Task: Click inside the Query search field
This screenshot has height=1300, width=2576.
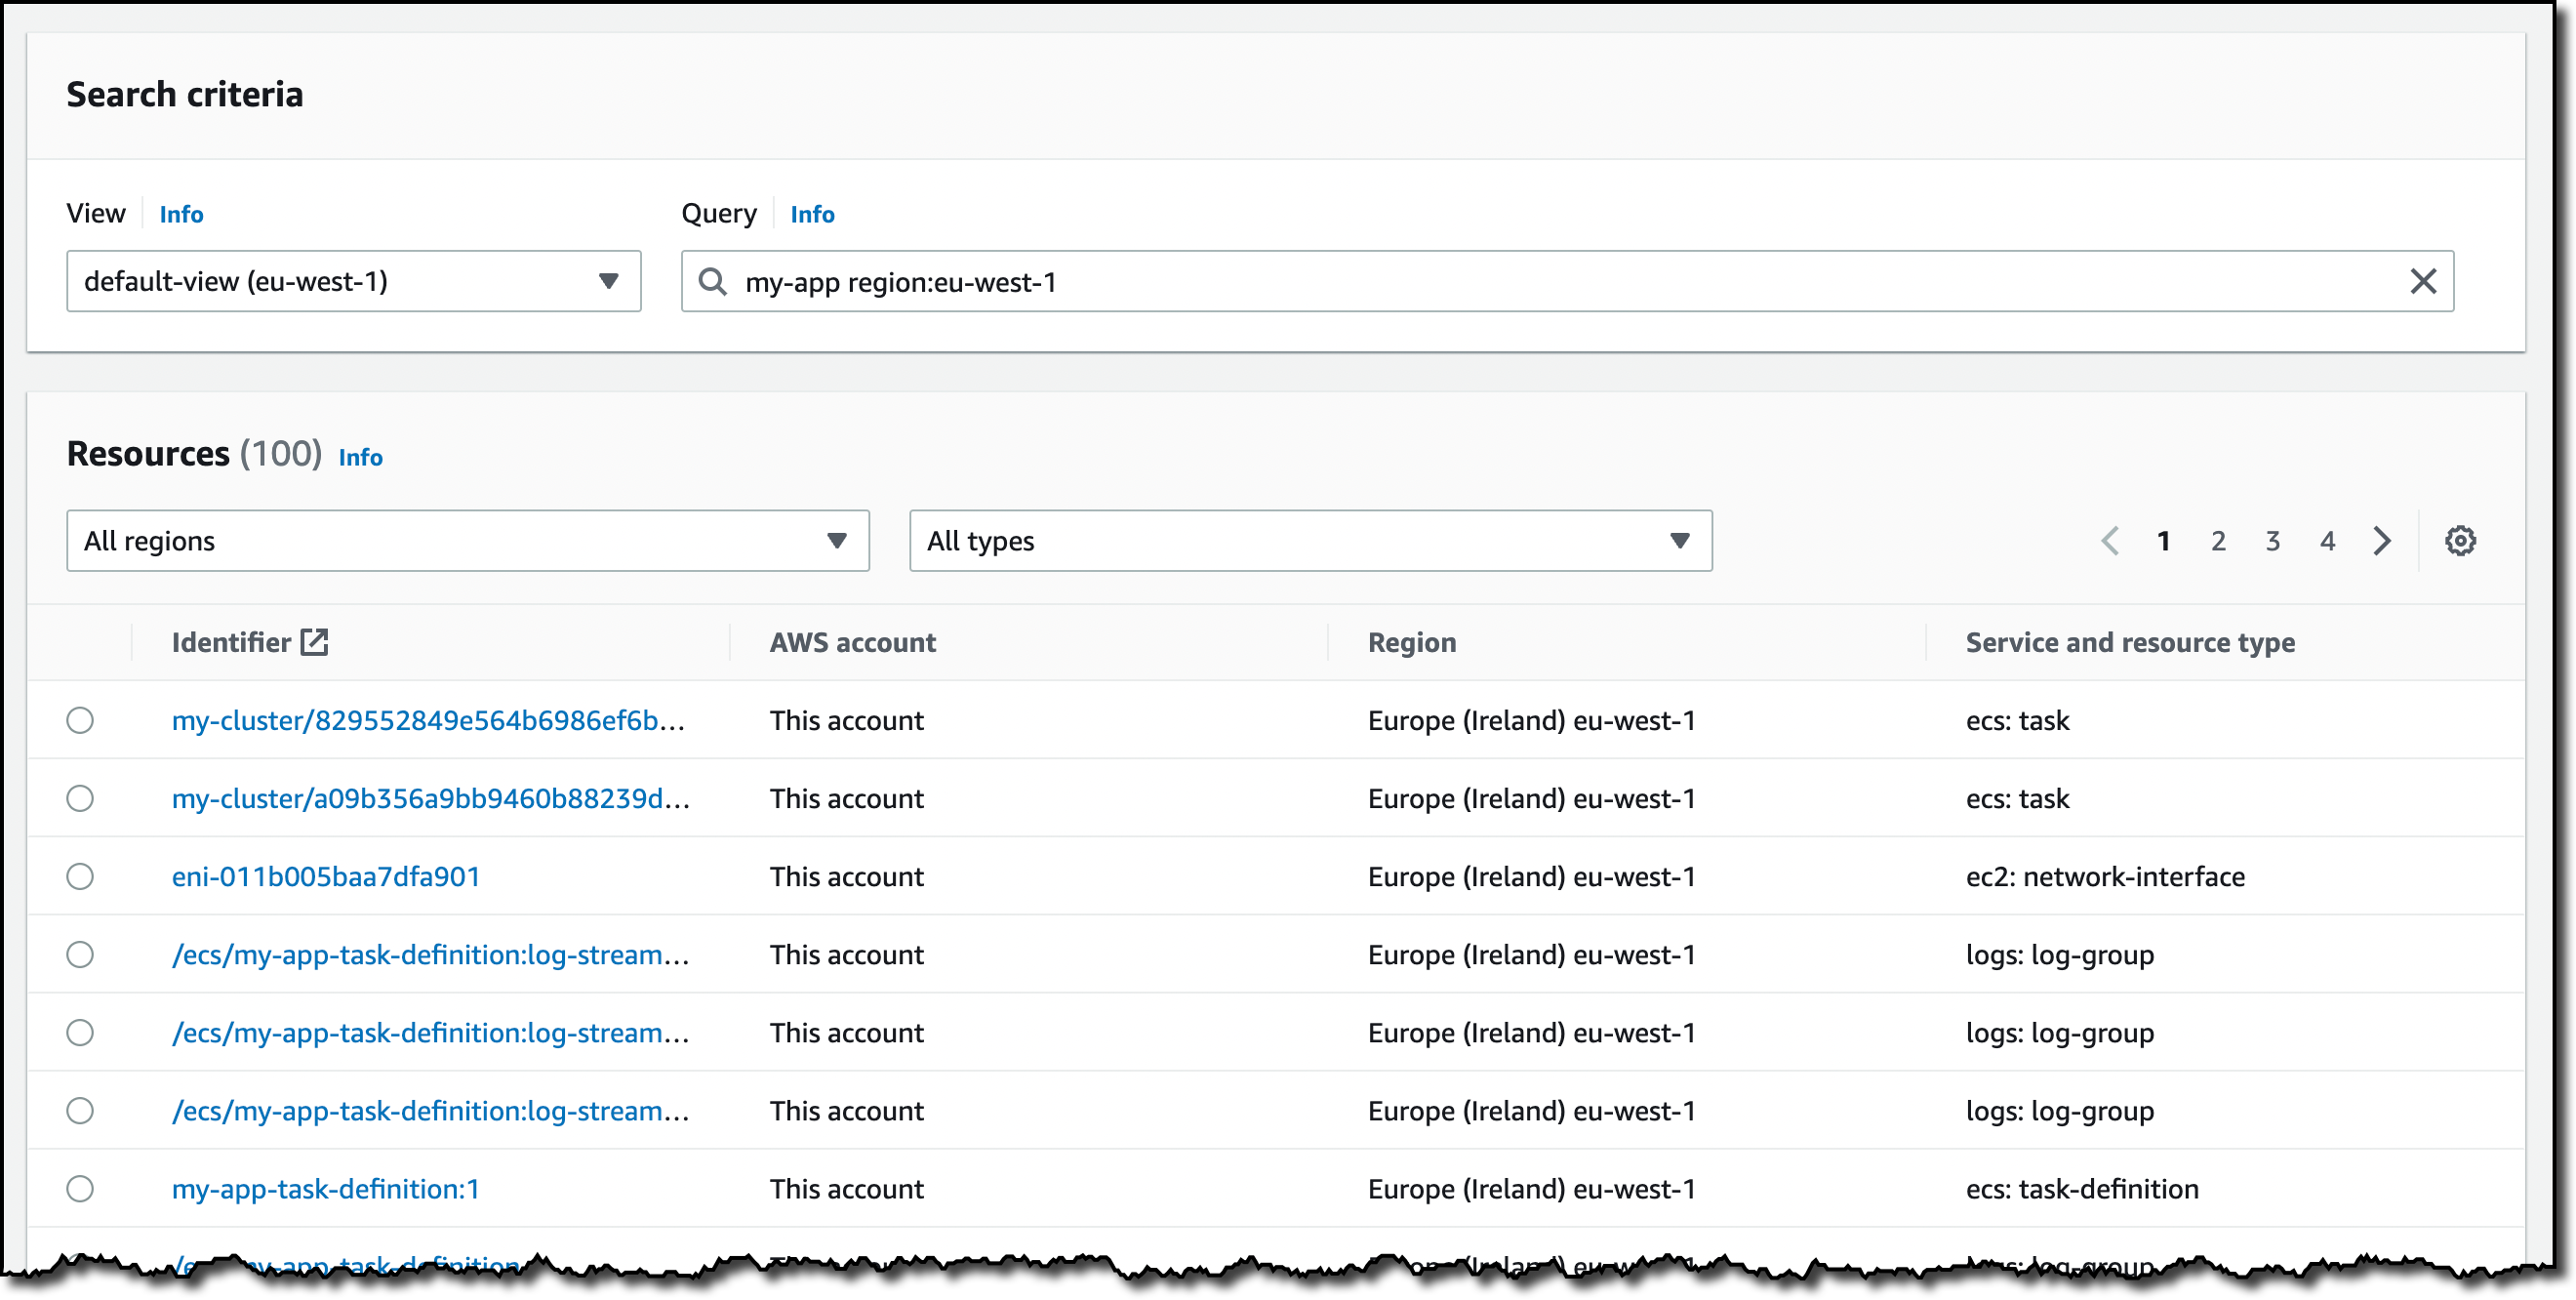Action: pos(1500,281)
